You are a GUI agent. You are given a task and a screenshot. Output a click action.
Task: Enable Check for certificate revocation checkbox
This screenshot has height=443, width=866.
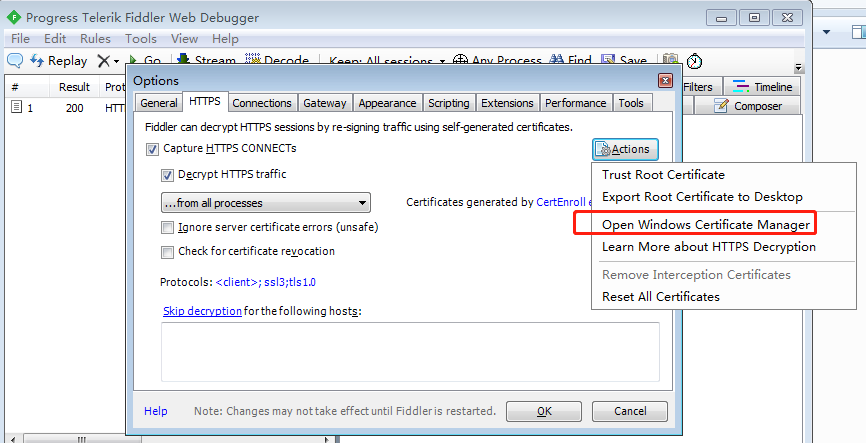tap(167, 252)
